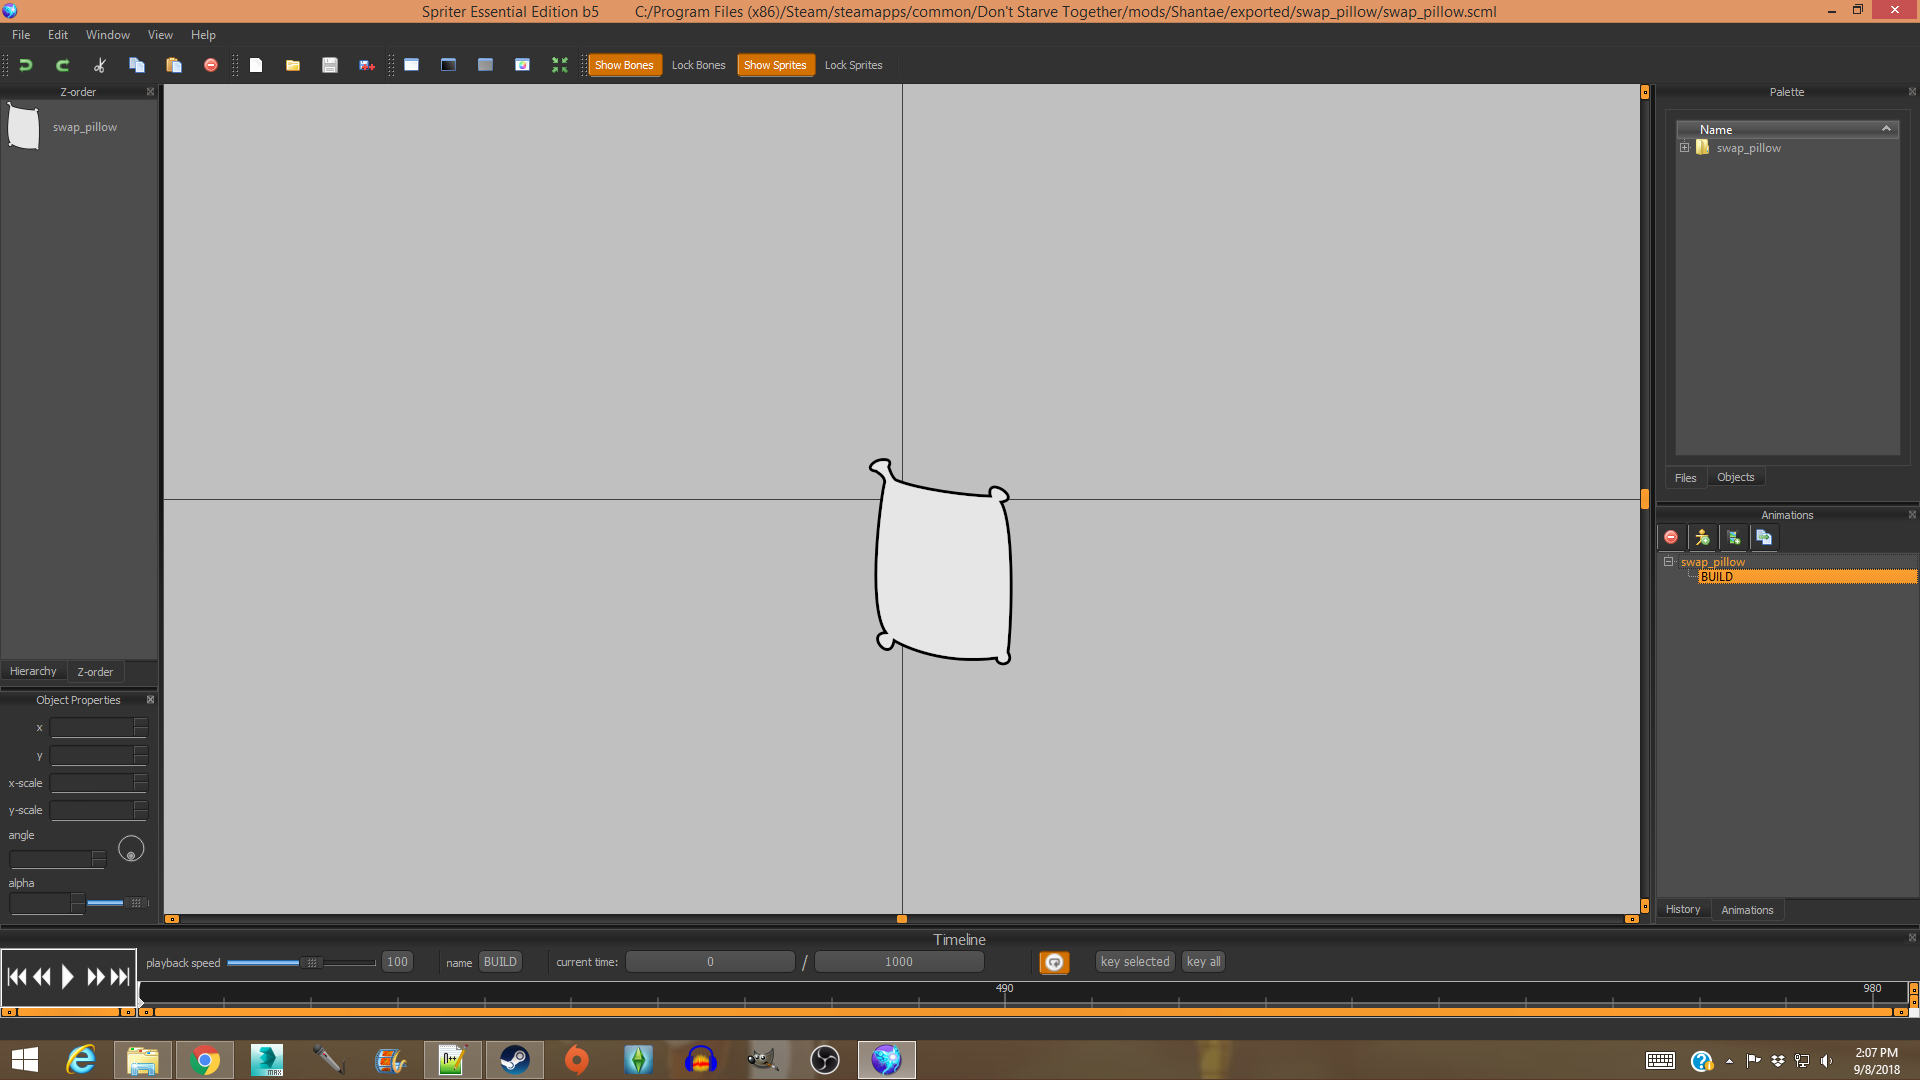Click the key selected button
Screen dimensions: 1920x1080
tap(1135, 962)
